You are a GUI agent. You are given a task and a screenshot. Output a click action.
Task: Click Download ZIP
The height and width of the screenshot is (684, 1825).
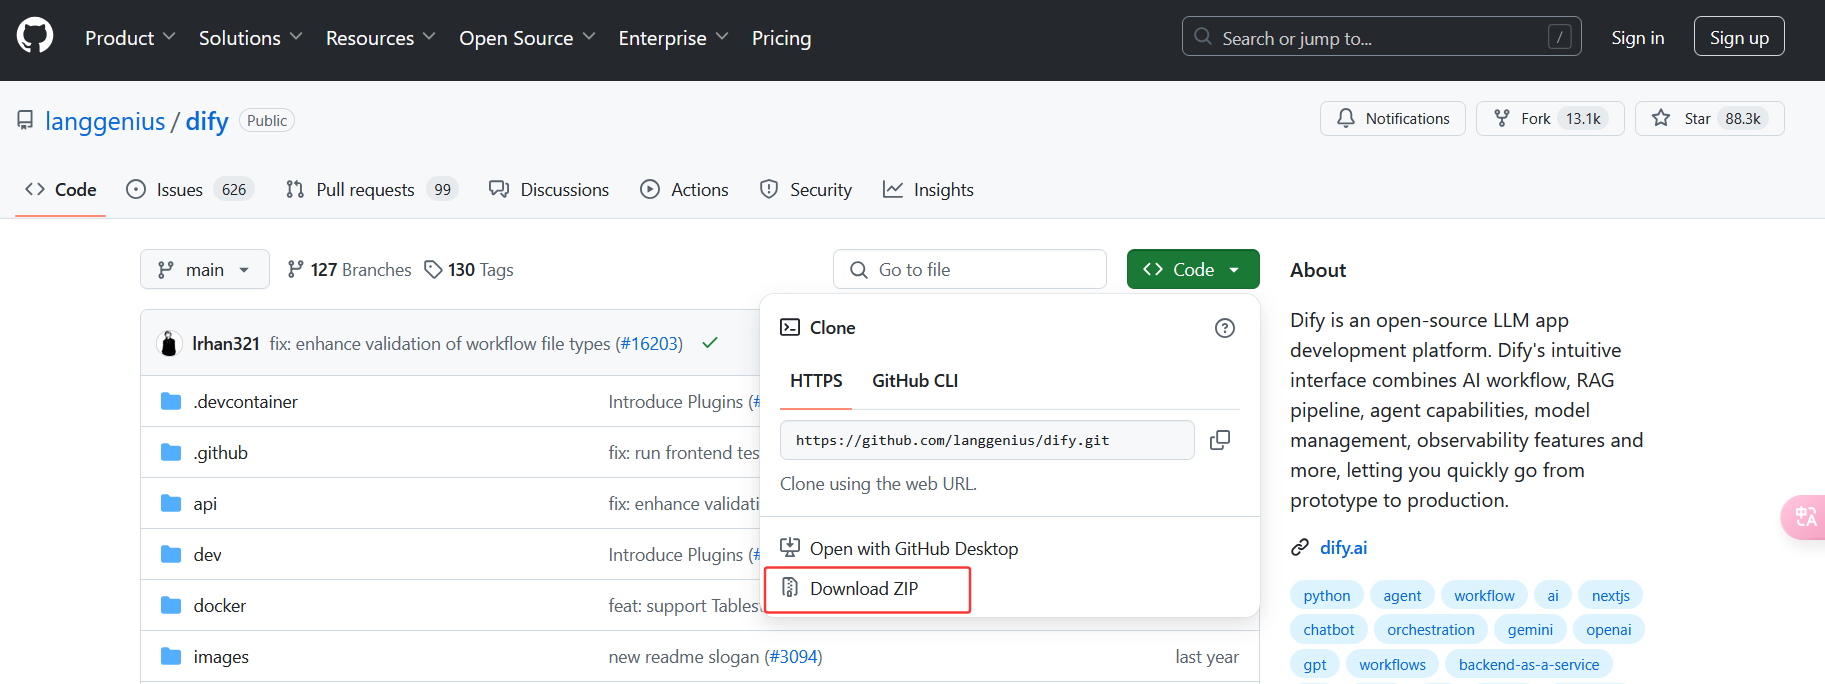point(864,589)
